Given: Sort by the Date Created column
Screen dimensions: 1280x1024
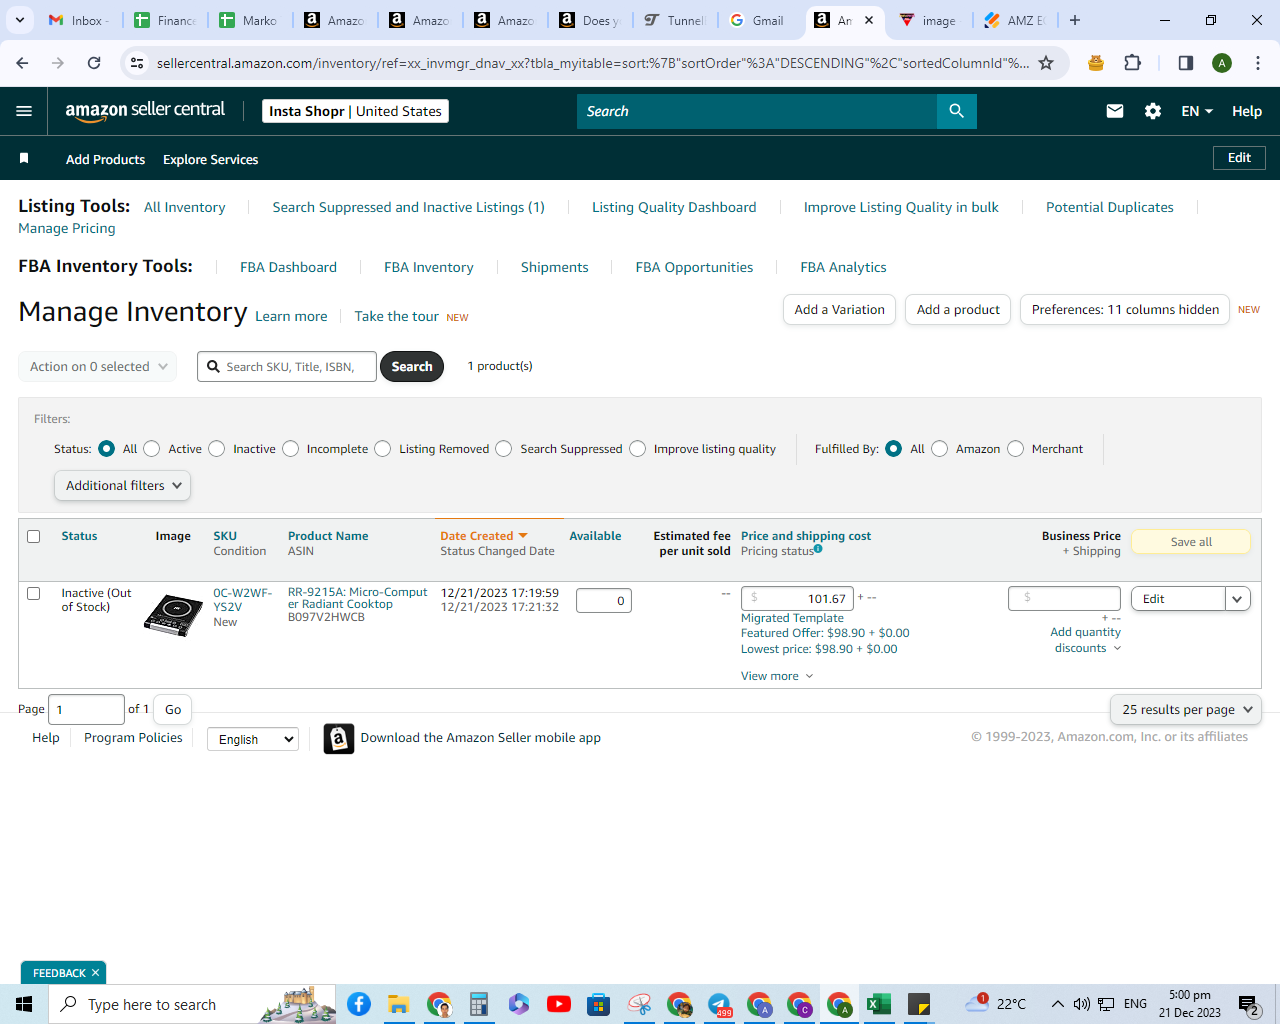Looking at the screenshot, I should tap(484, 536).
